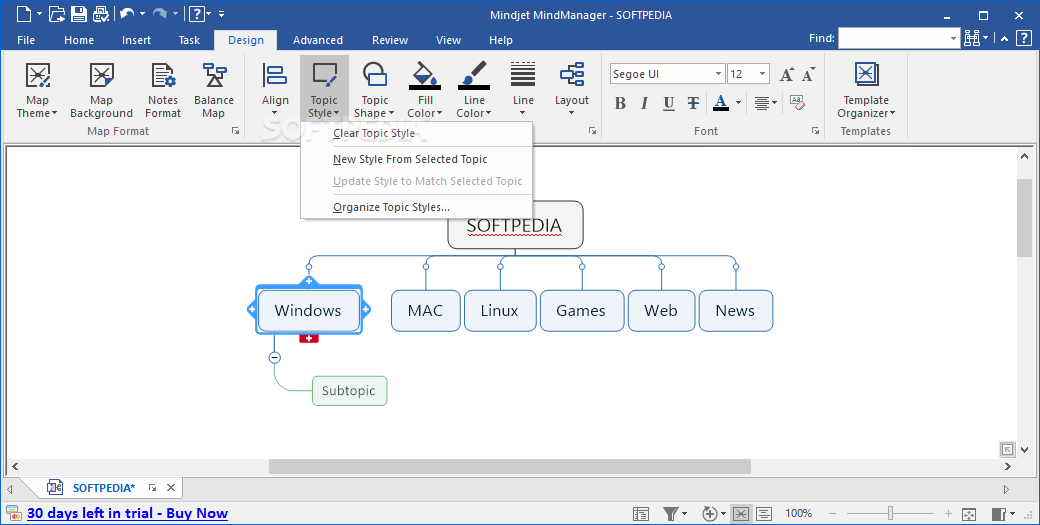Click the outline view icon in status bar
This screenshot has width=1040, height=525.
641,514
